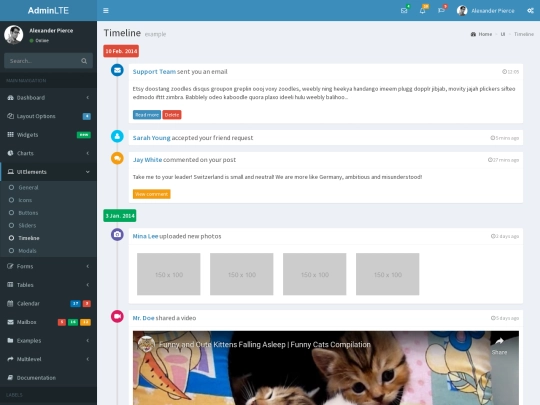Open the notifications bell icon
Image resolution: width=540 pixels, height=405 pixels.
[422, 11]
